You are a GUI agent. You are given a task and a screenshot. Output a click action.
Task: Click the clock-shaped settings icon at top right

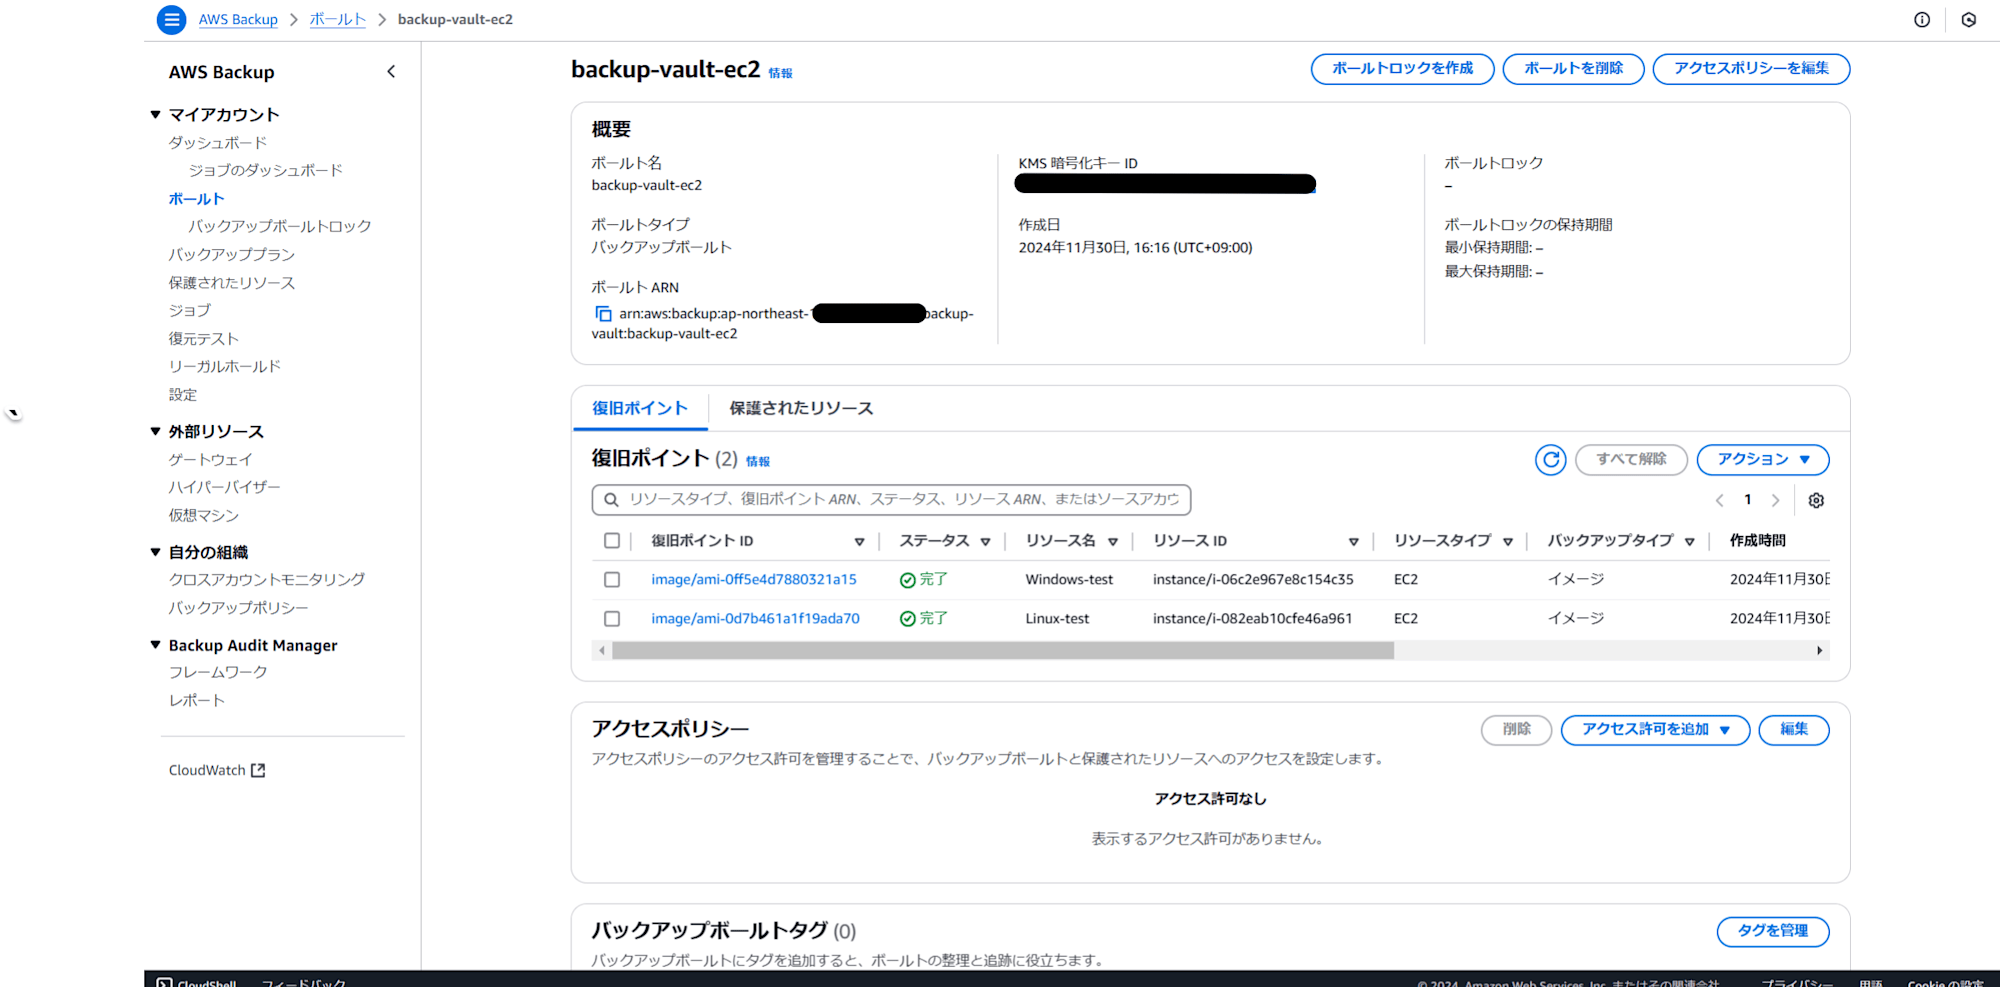click(1968, 19)
